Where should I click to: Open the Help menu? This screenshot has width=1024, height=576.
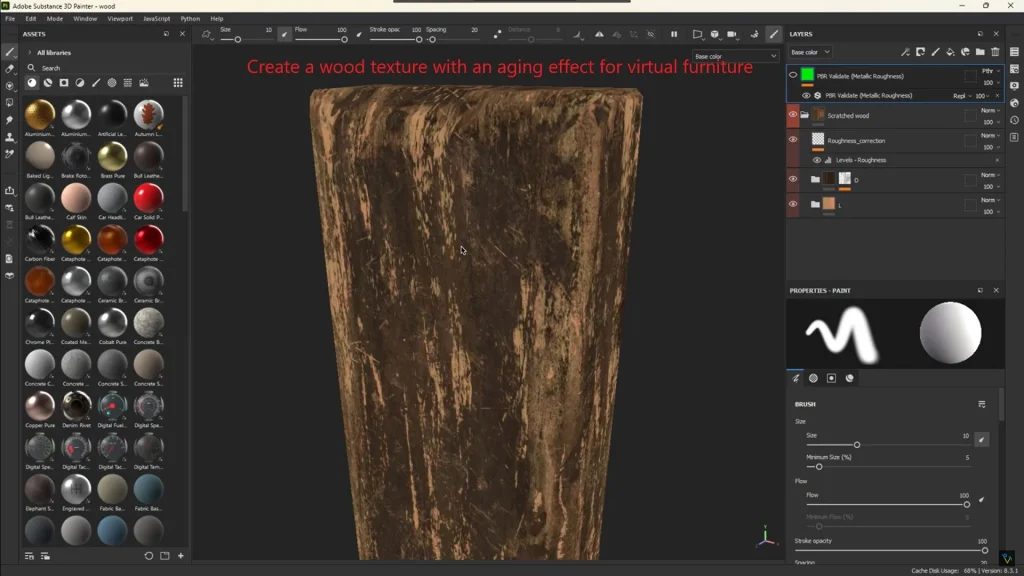[217, 19]
